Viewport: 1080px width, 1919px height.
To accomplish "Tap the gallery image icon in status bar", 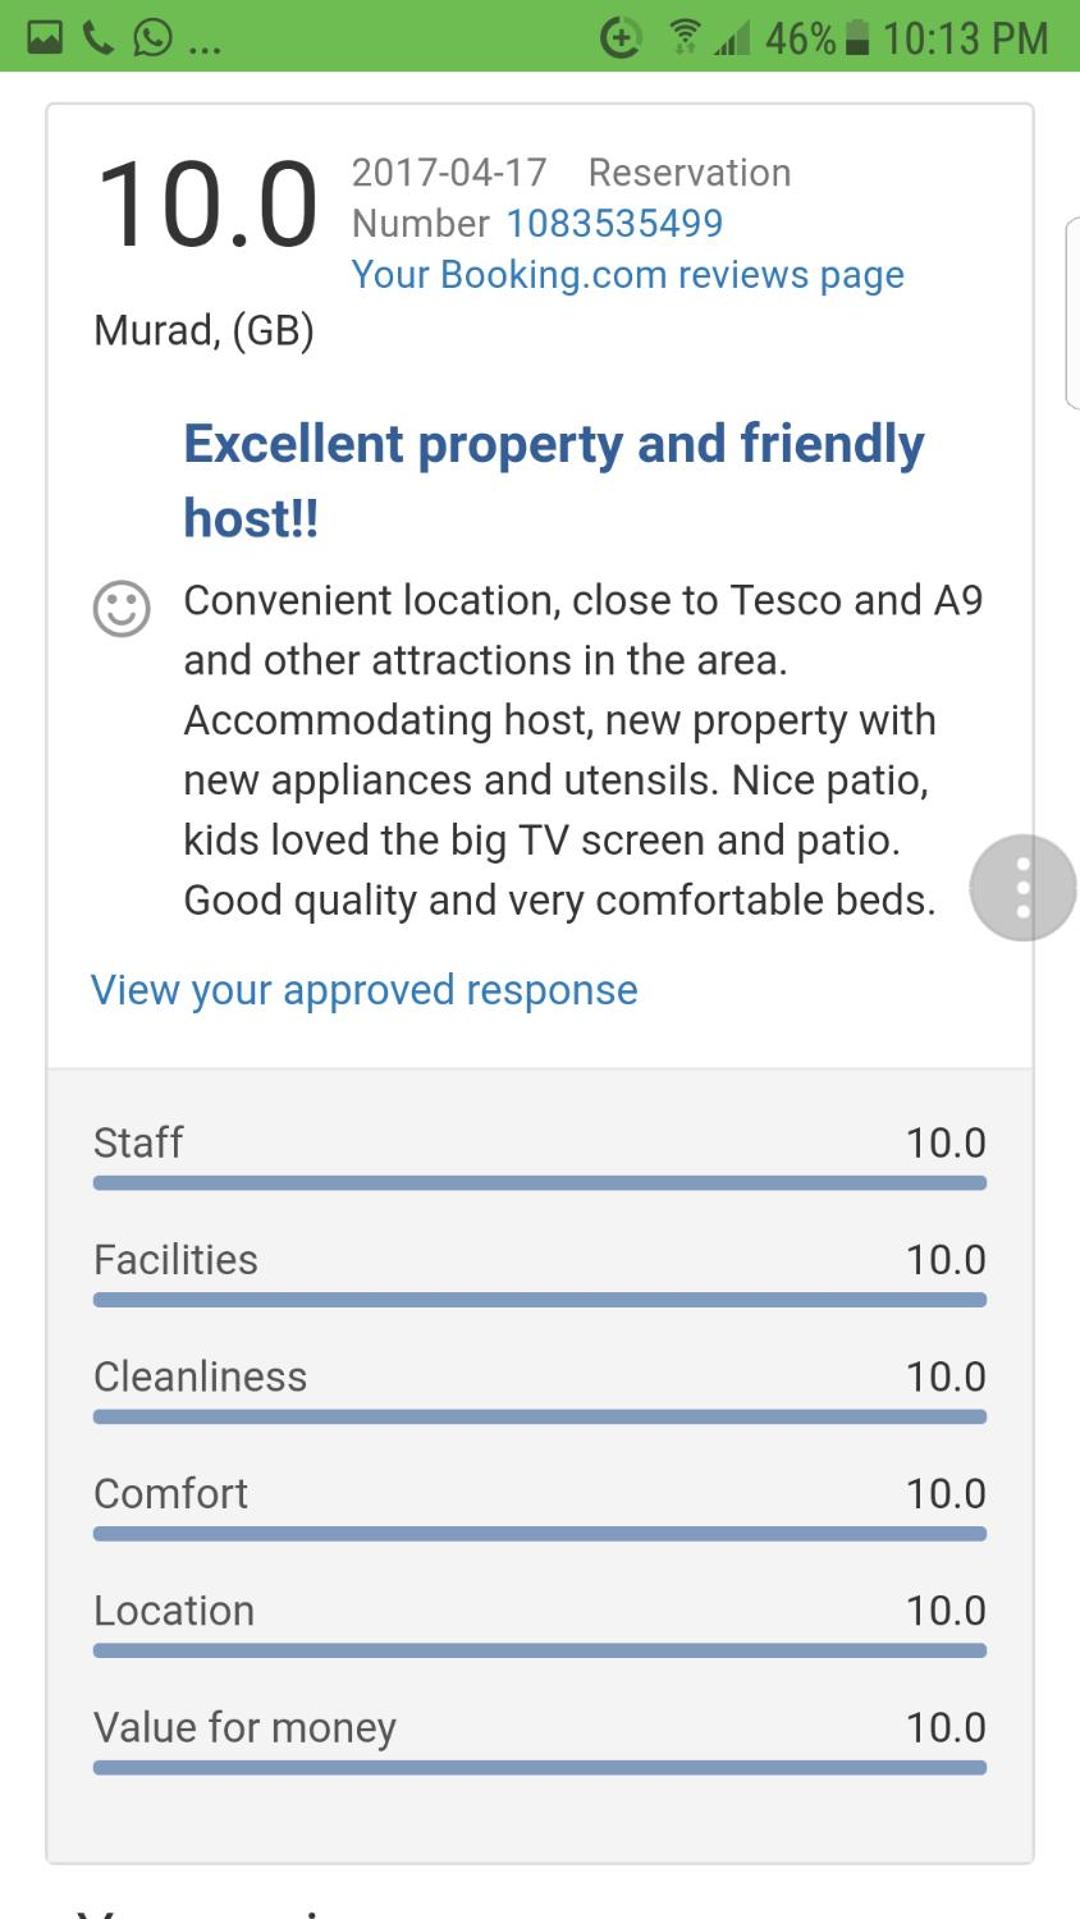I will (44, 38).
